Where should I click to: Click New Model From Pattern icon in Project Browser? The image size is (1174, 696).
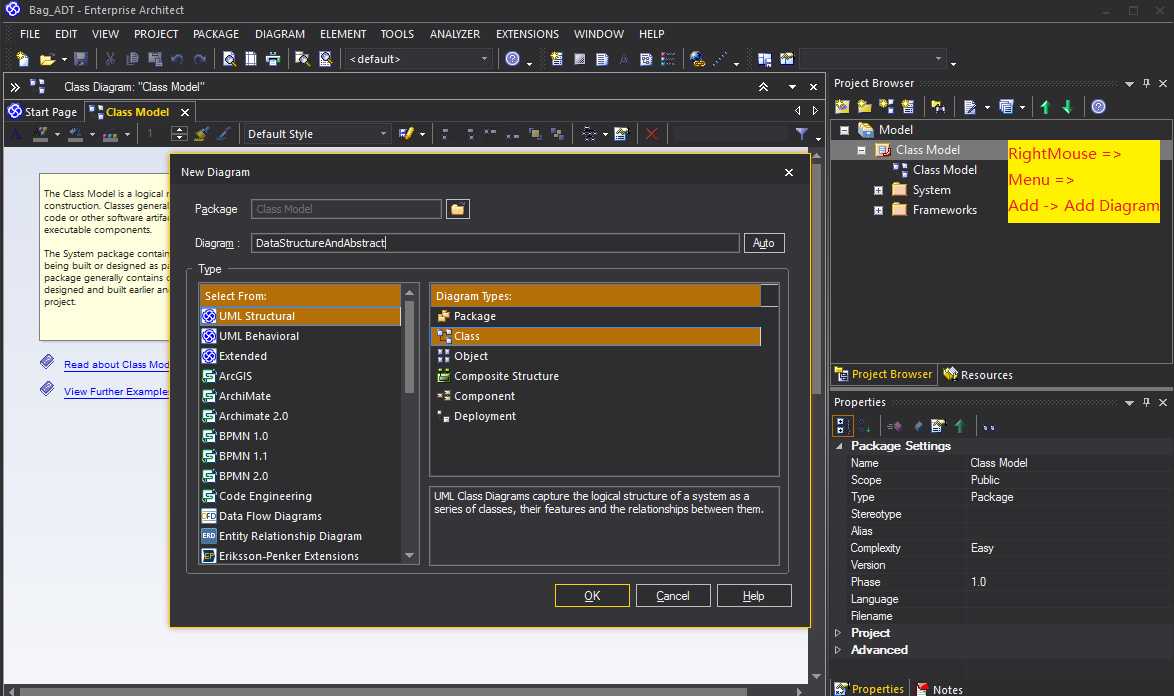[842, 107]
